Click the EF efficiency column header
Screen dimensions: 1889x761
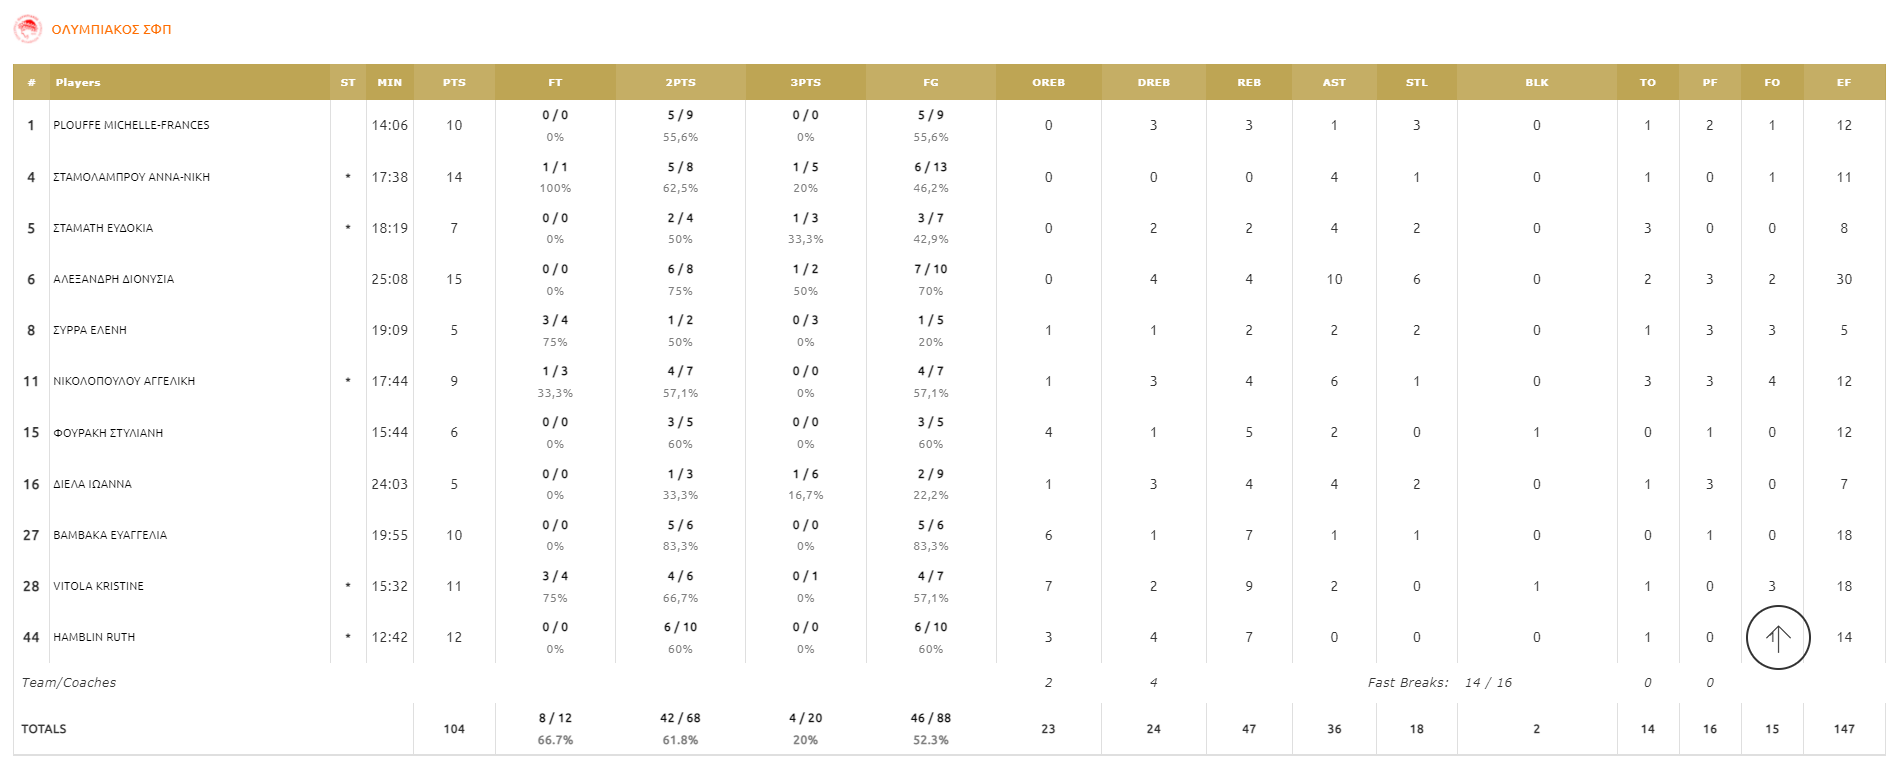tap(1844, 83)
